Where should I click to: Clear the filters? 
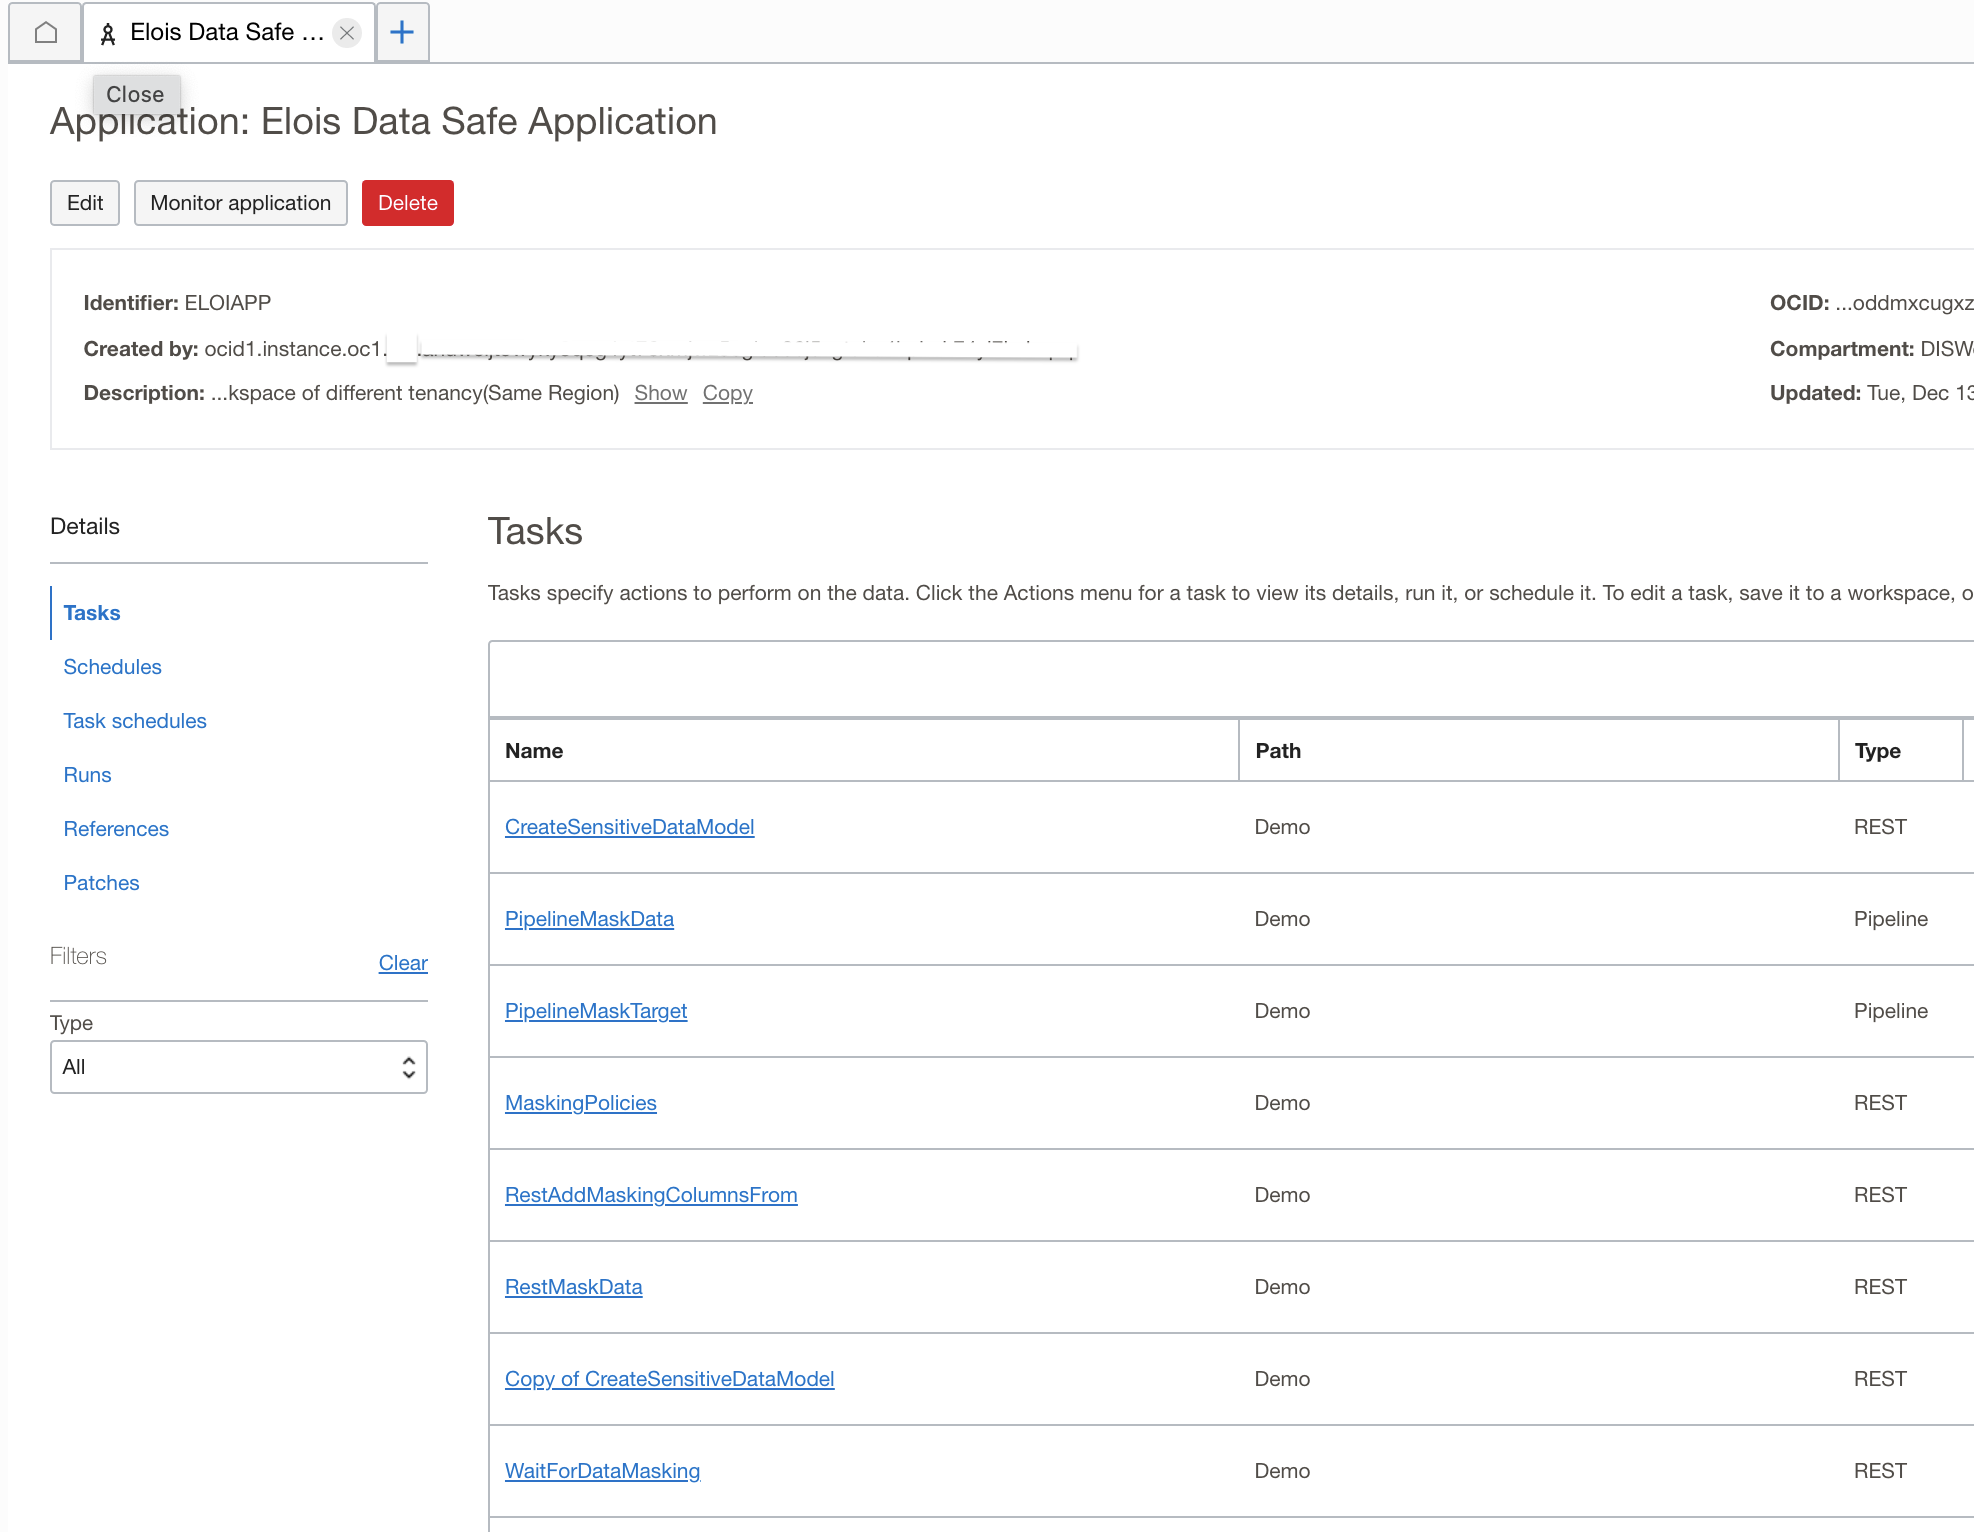pos(403,963)
